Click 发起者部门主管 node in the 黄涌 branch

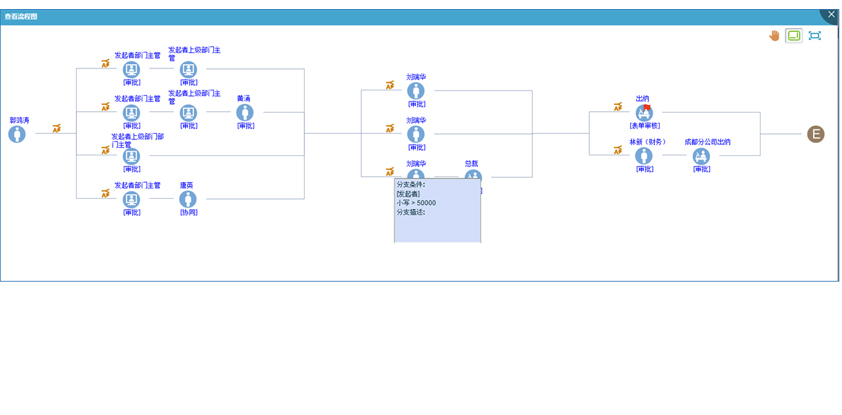click(x=131, y=113)
